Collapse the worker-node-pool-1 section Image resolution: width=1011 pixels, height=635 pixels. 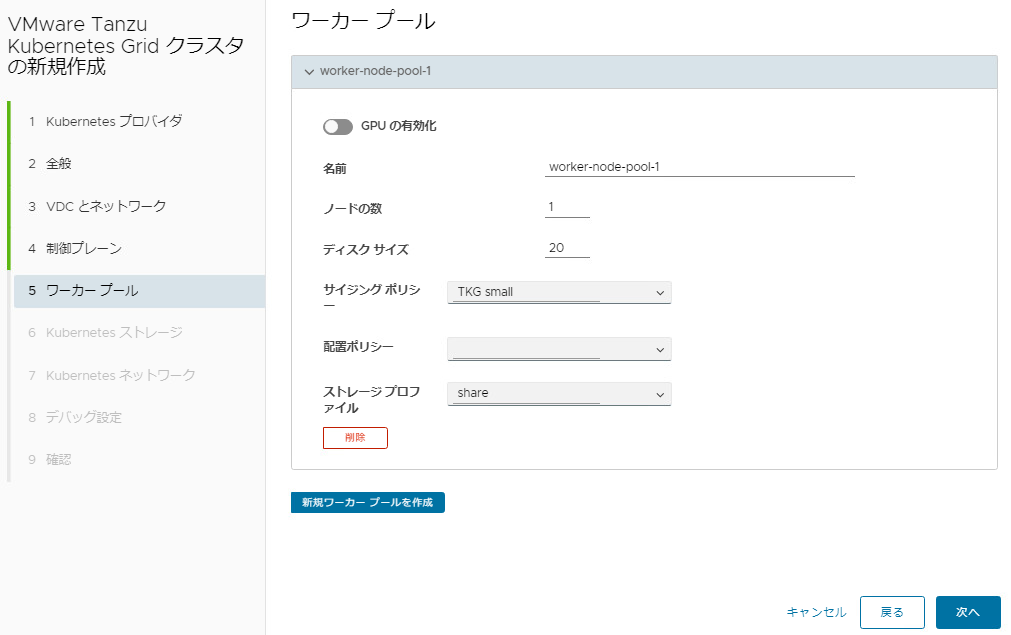tap(310, 71)
